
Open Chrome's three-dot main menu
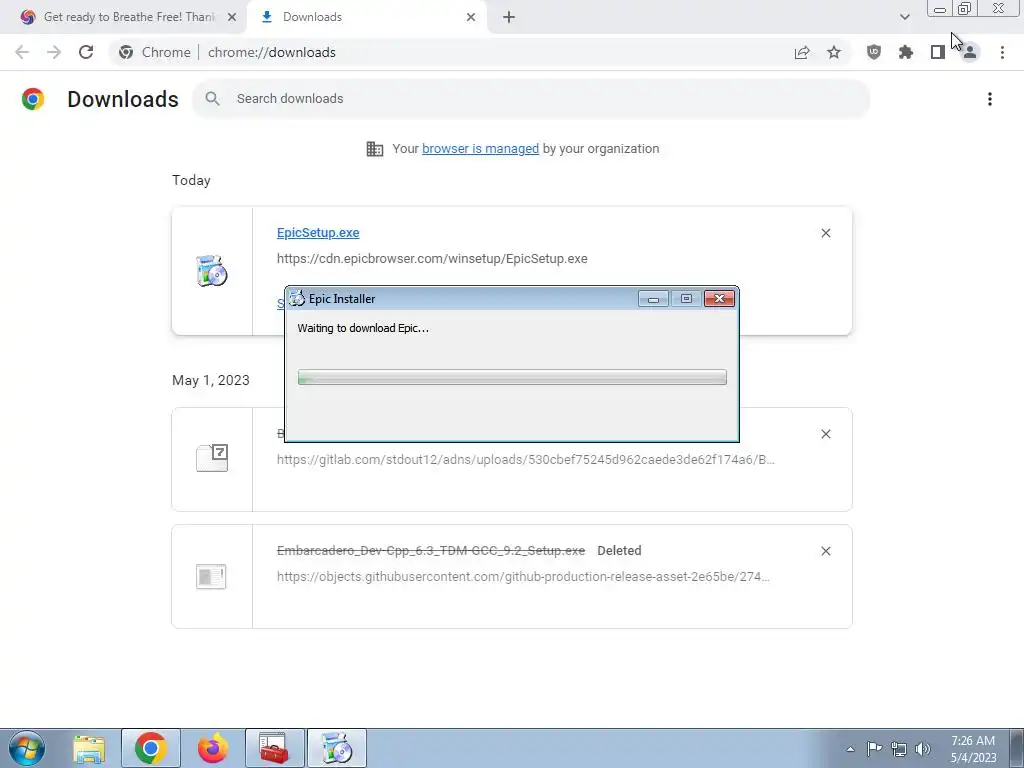[1002, 52]
